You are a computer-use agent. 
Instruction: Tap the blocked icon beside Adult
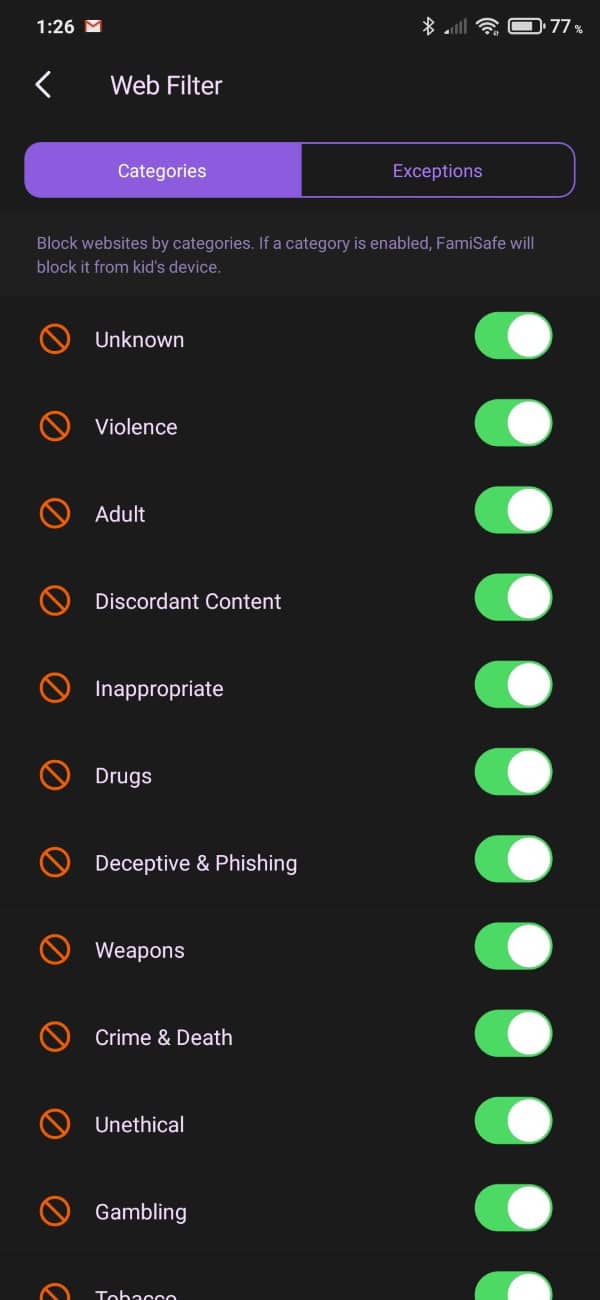pos(55,514)
